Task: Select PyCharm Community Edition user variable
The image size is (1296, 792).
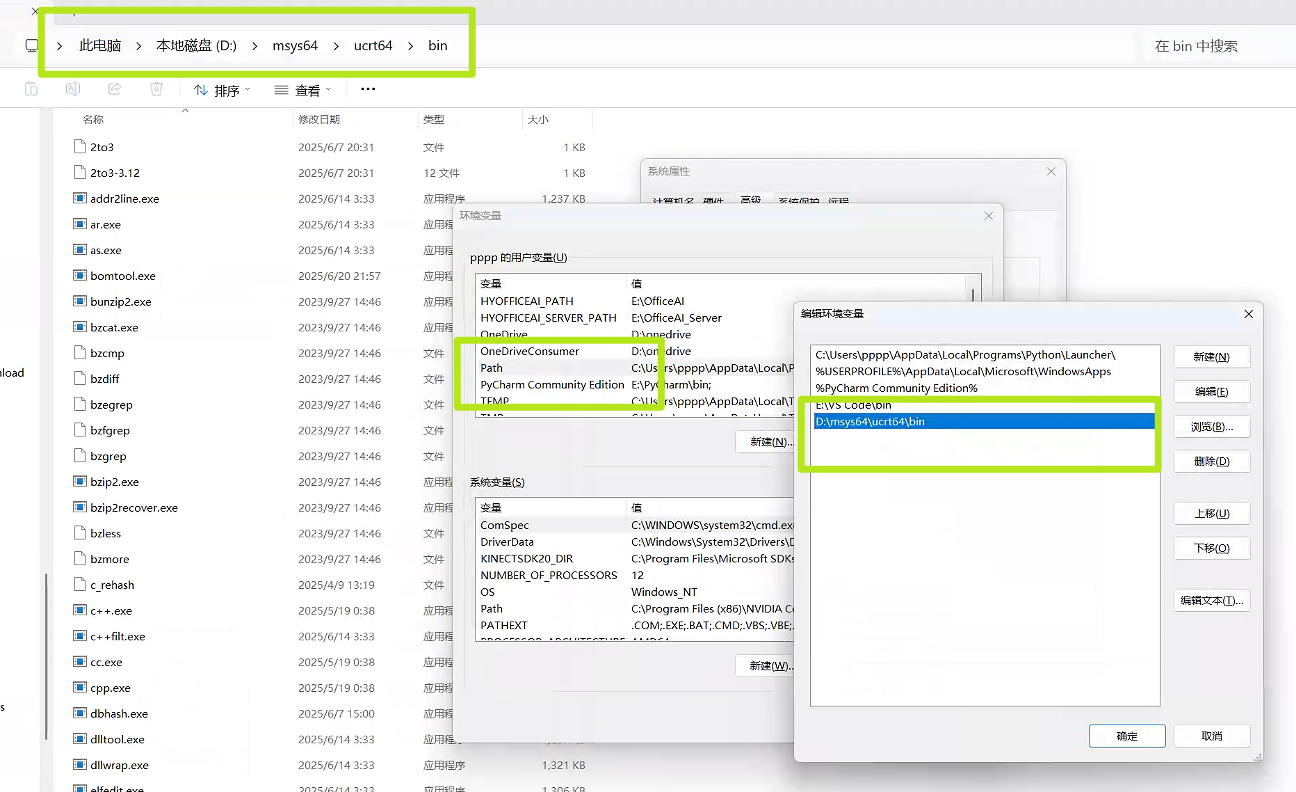Action: 552,384
